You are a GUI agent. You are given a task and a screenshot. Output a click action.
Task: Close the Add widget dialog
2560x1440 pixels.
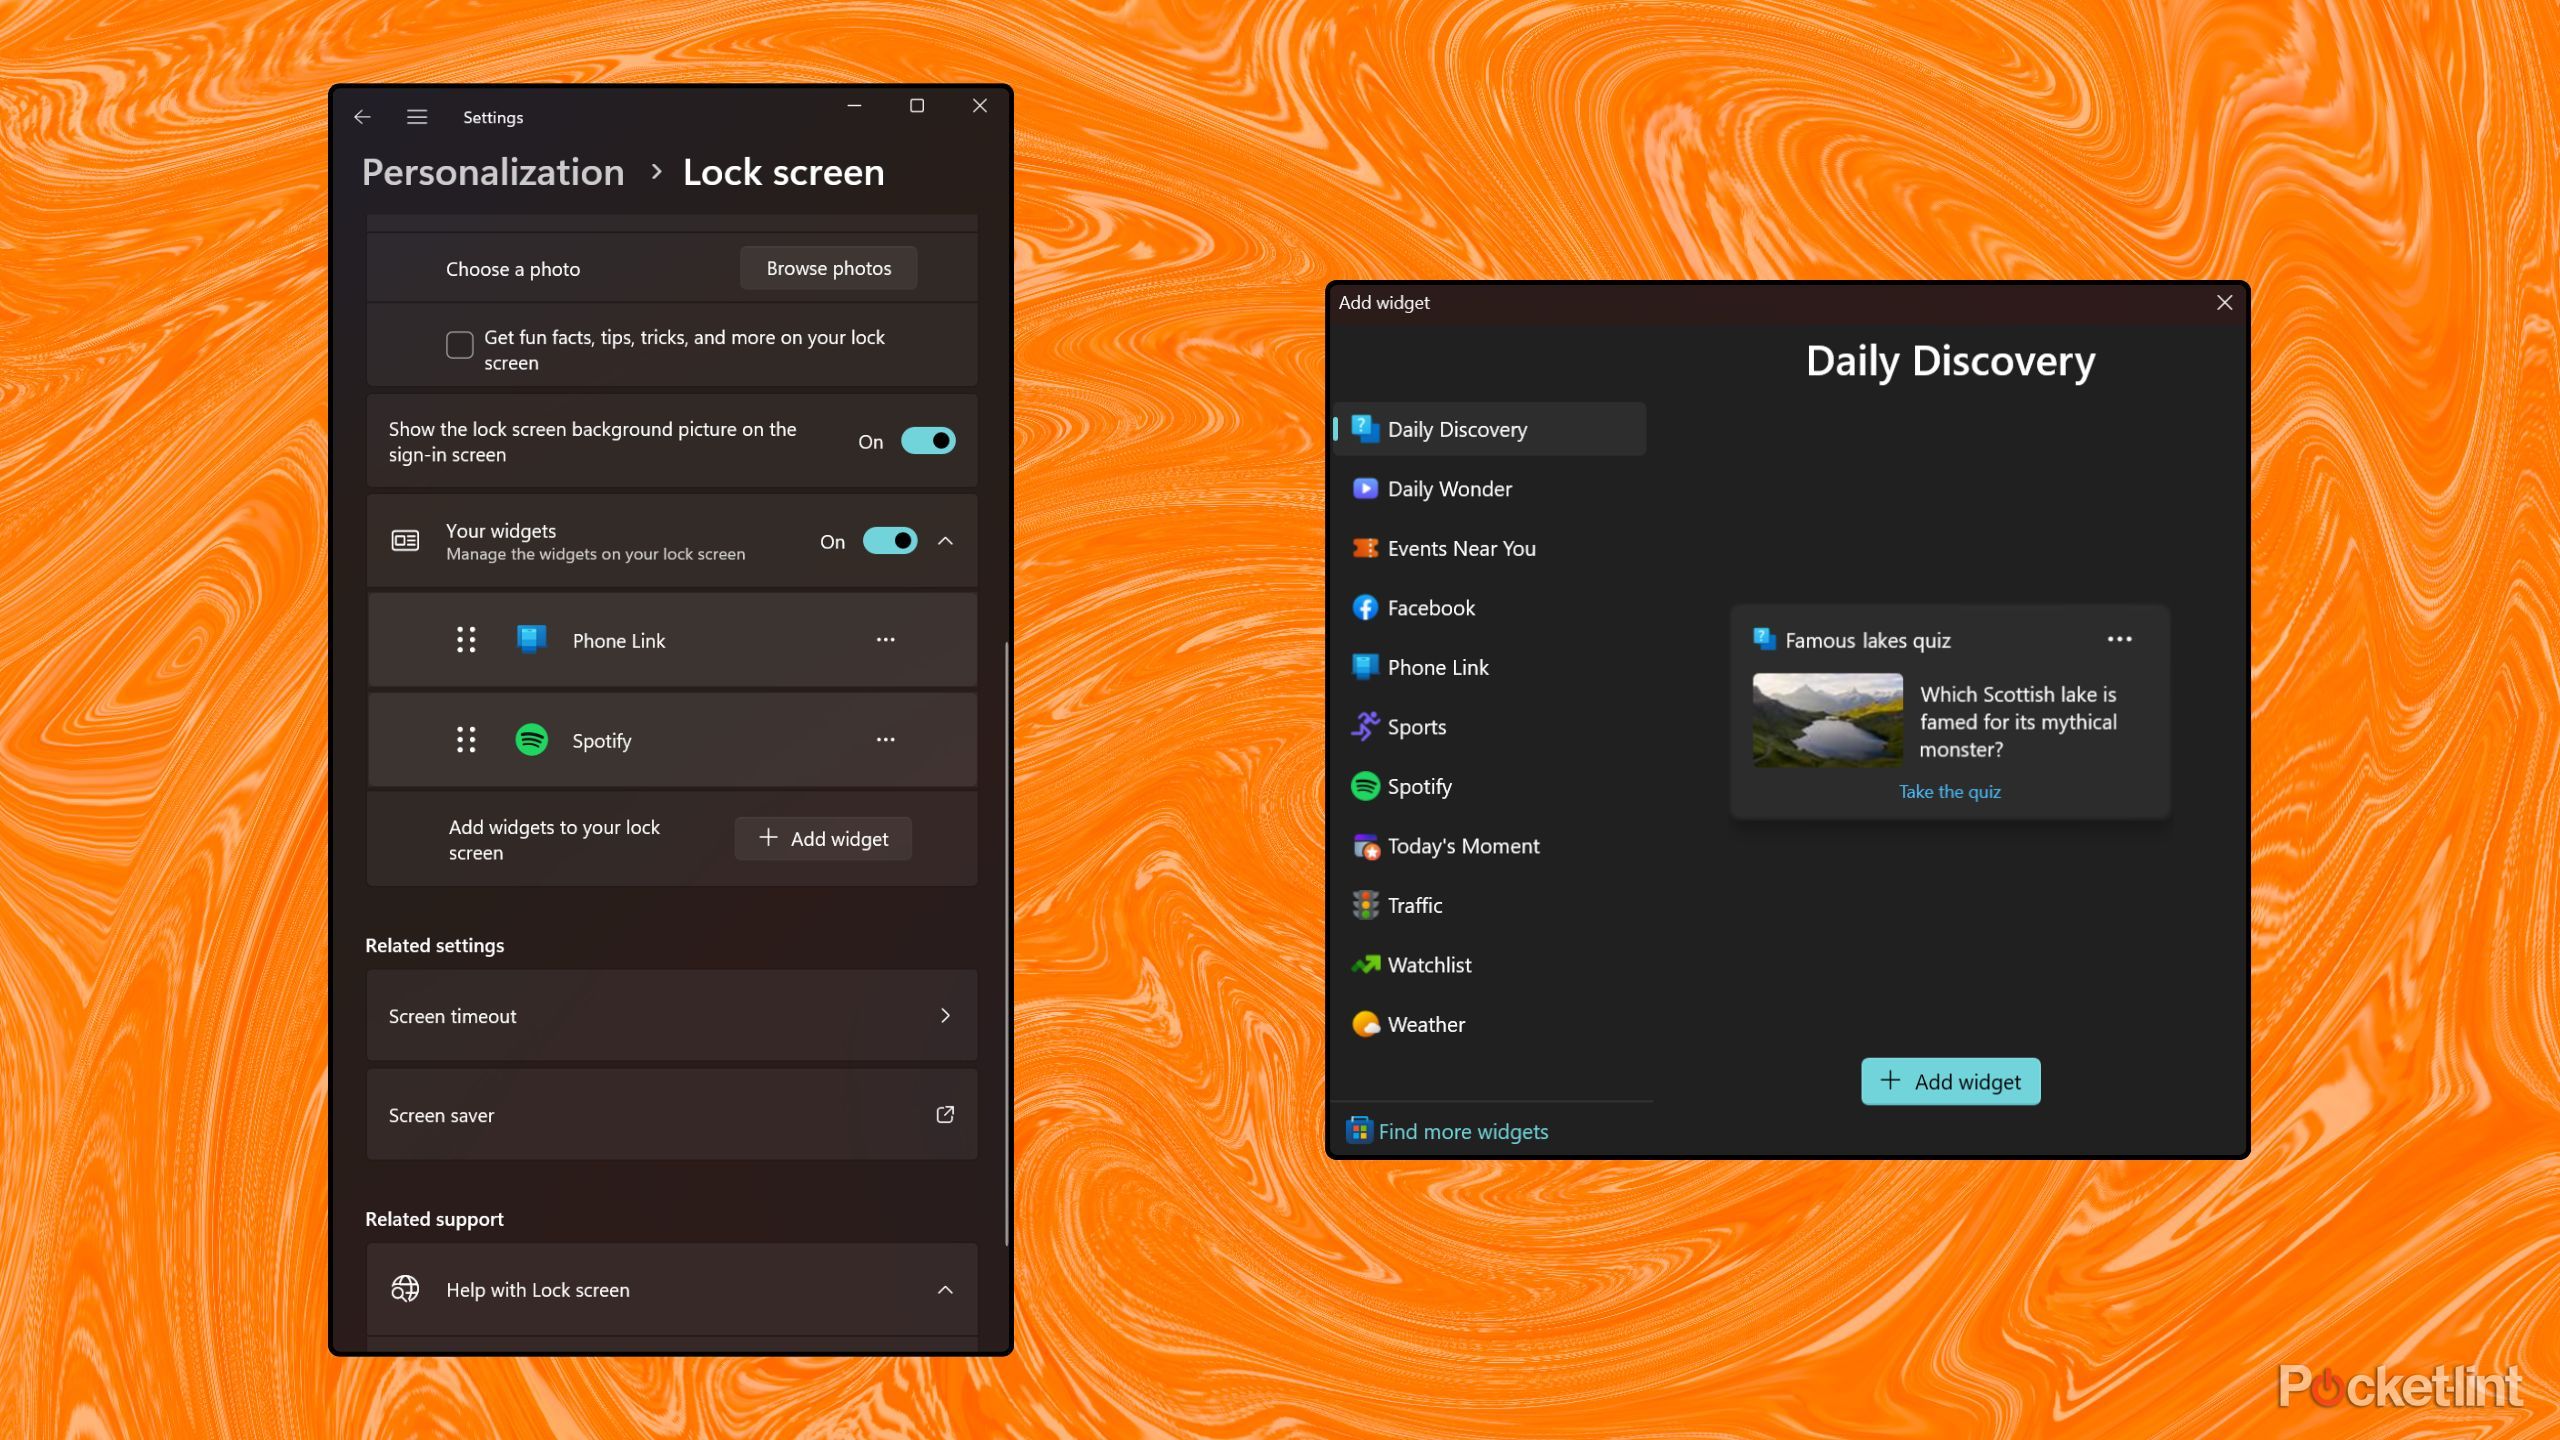(x=2224, y=302)
